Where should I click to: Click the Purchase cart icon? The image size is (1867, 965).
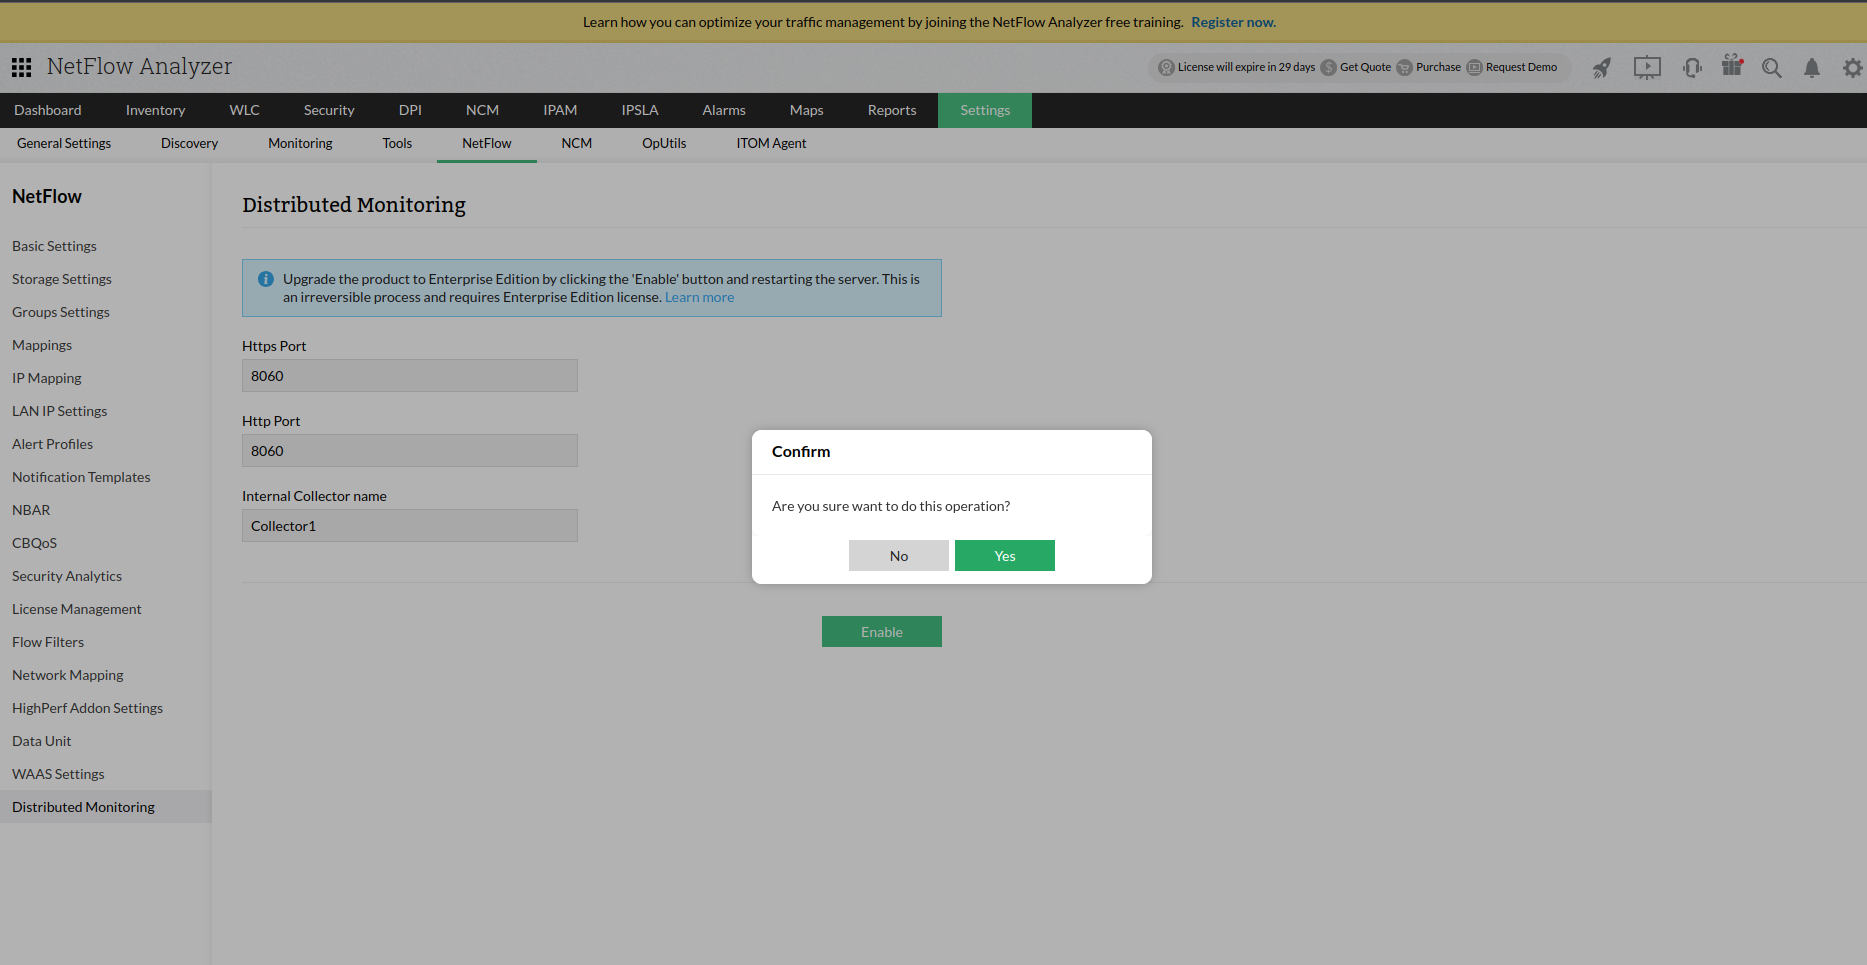click(x=1407, y=67)
